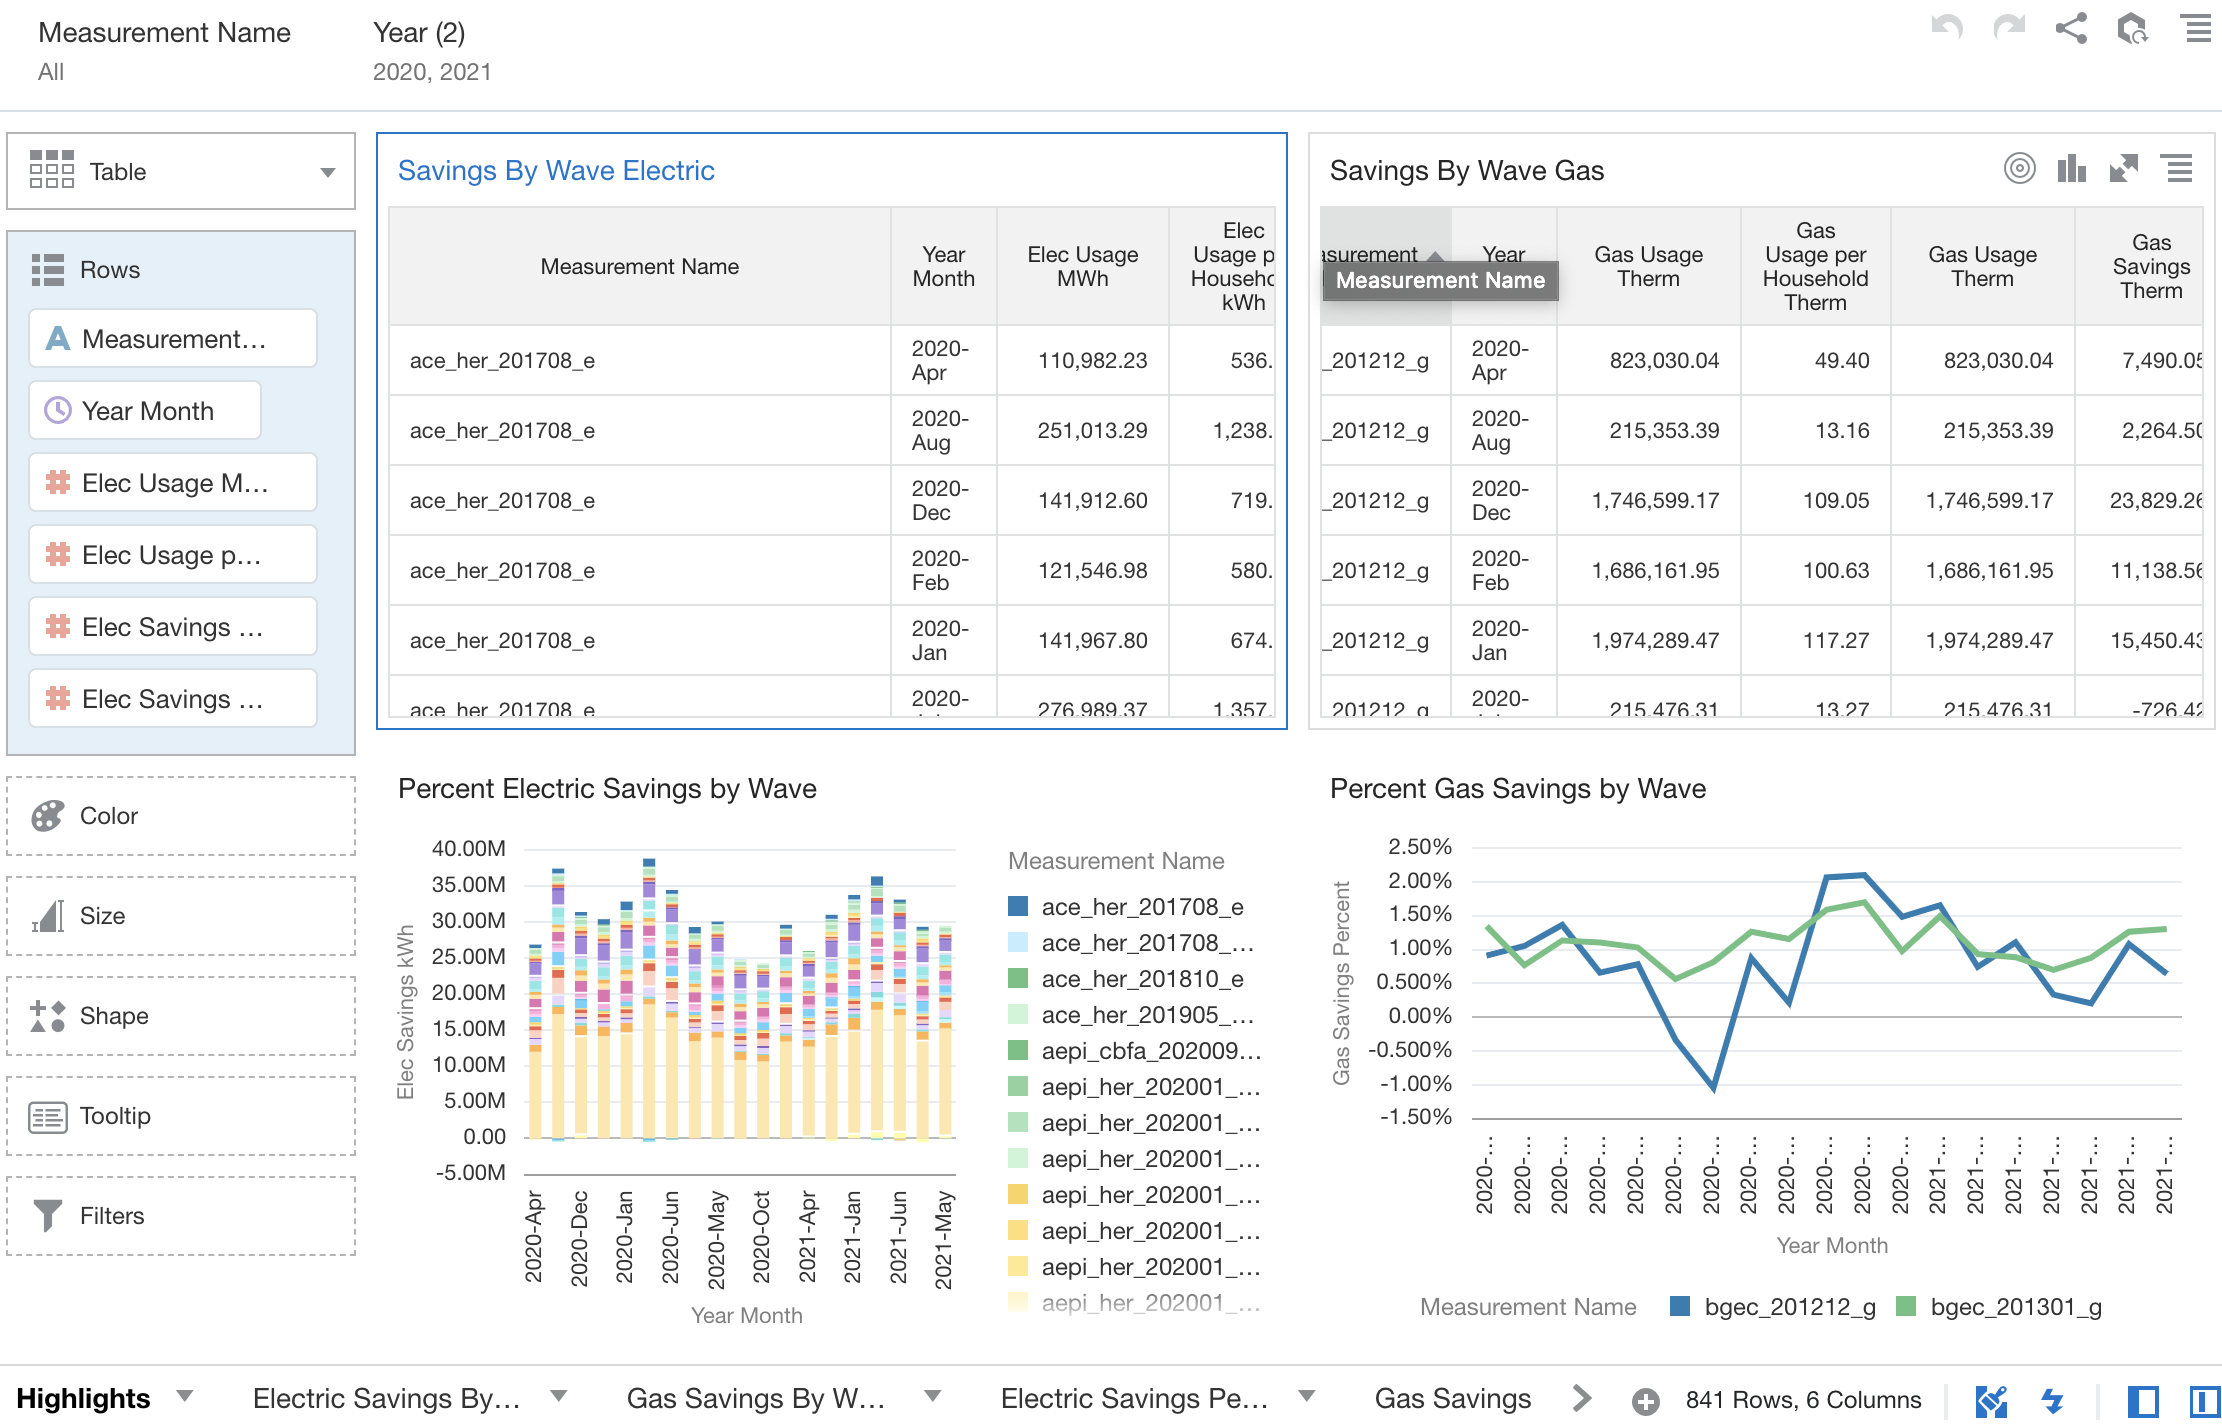Click the target icon on Savings By Wave Gas
The width and height of the screenshot is (2222, 1426).
pyautogui.click(x=2020, y=170)
